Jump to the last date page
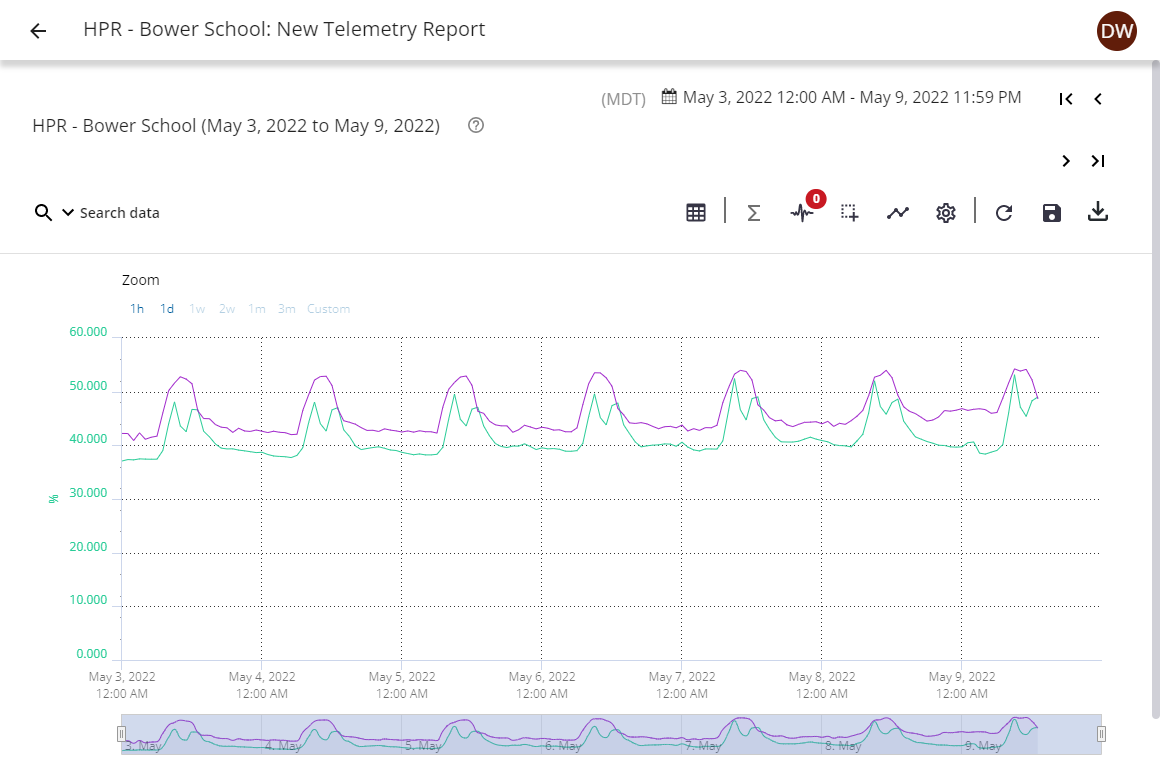The height and width of the screenshot is (769, 1160). click(1097, 160)
